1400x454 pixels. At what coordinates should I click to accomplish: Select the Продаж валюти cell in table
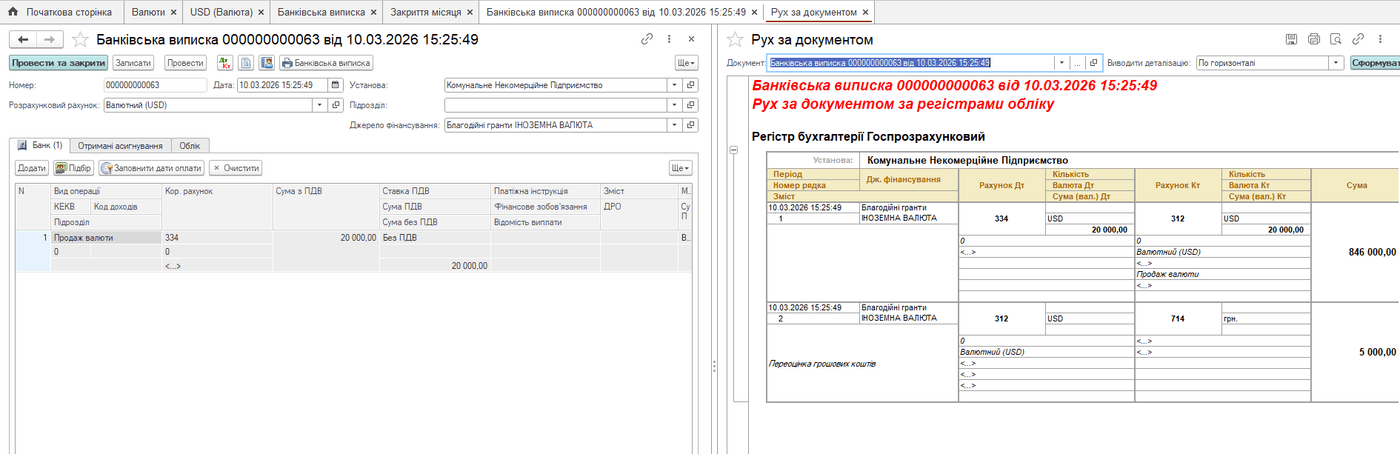(106, 238)
